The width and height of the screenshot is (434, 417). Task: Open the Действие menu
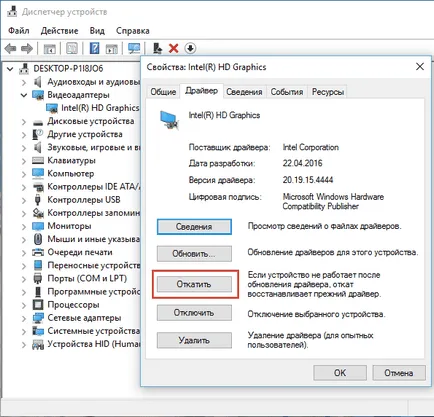click(x=59, y=31)
